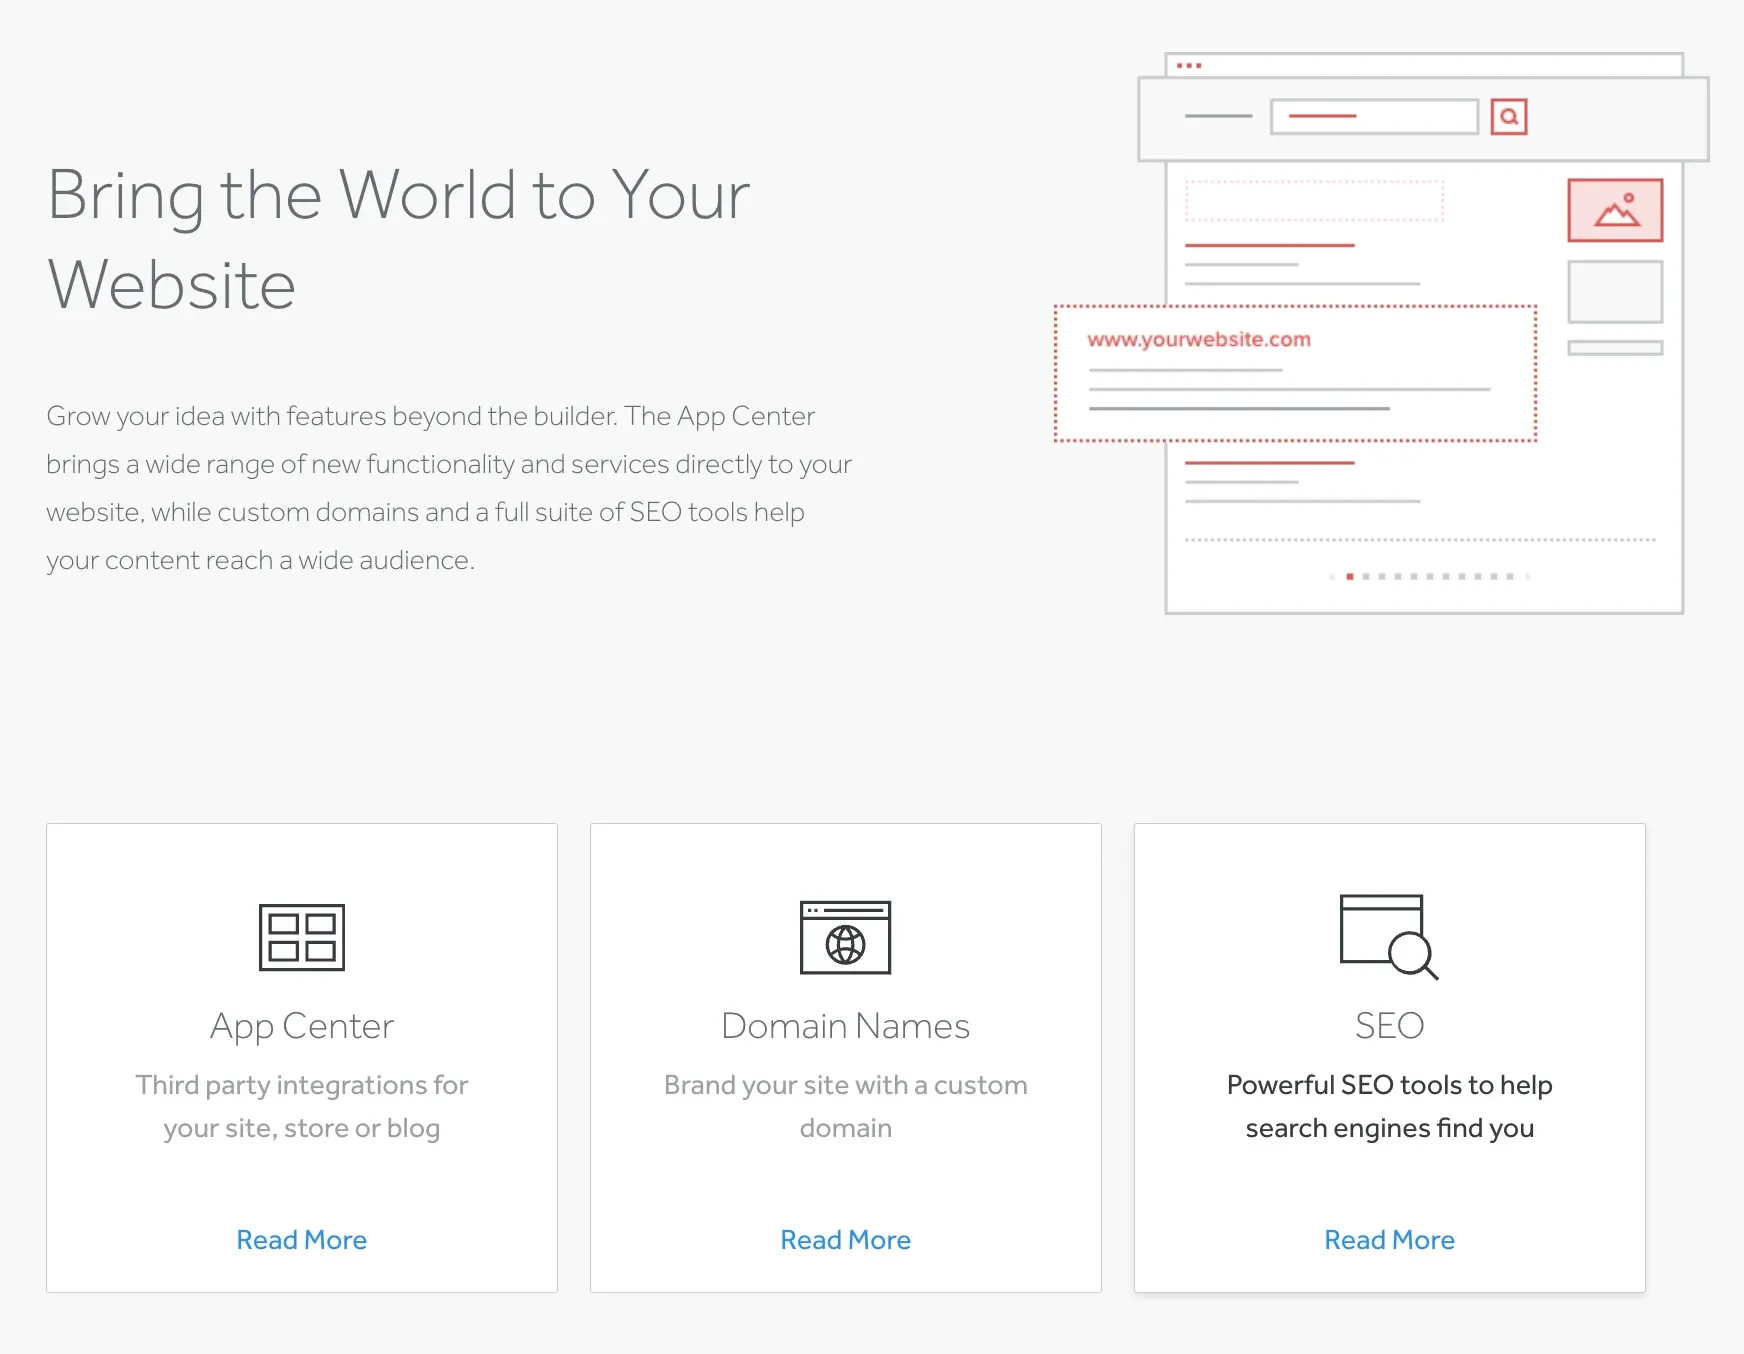Click the App Center card title
Screen dimensions: 1744x1354
pyautogui.click(x=302, y=1027)
